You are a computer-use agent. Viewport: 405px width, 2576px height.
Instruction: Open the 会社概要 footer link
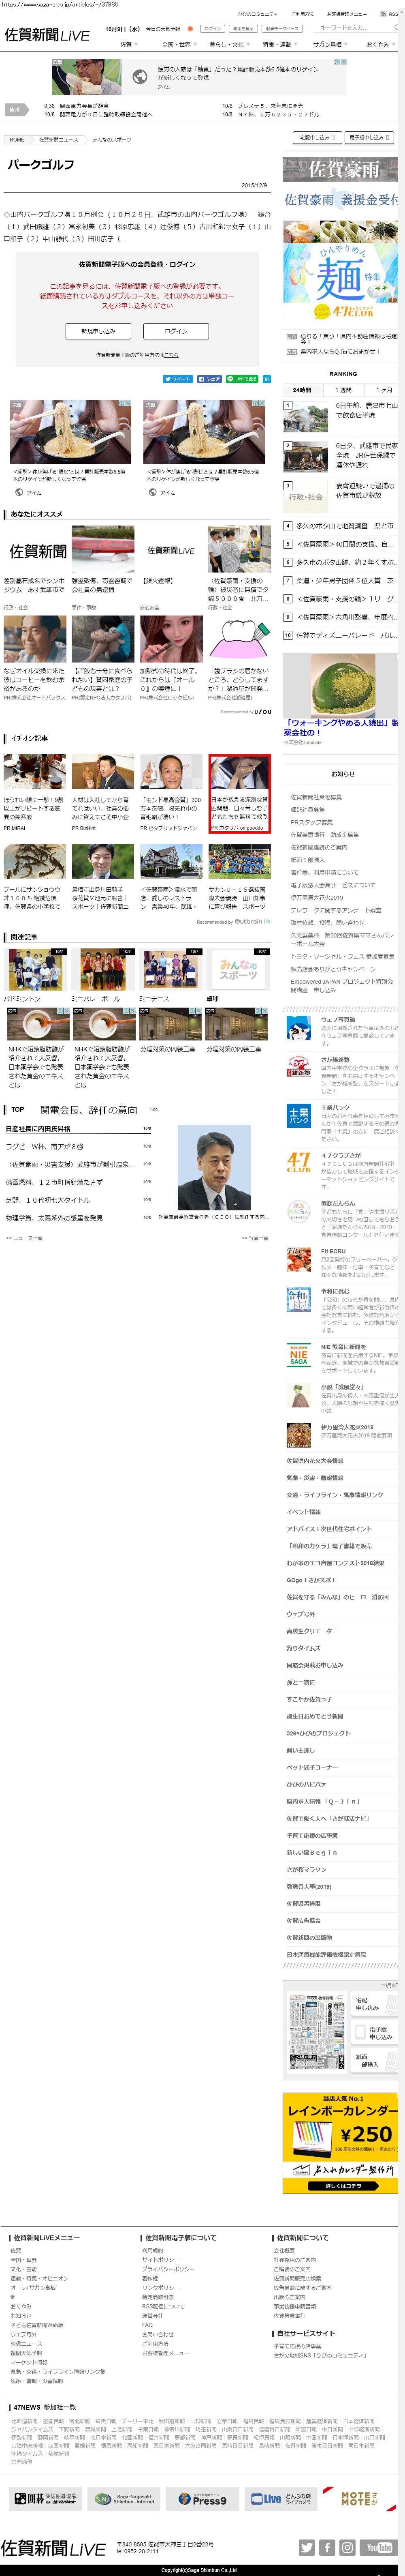point(284,2250)
